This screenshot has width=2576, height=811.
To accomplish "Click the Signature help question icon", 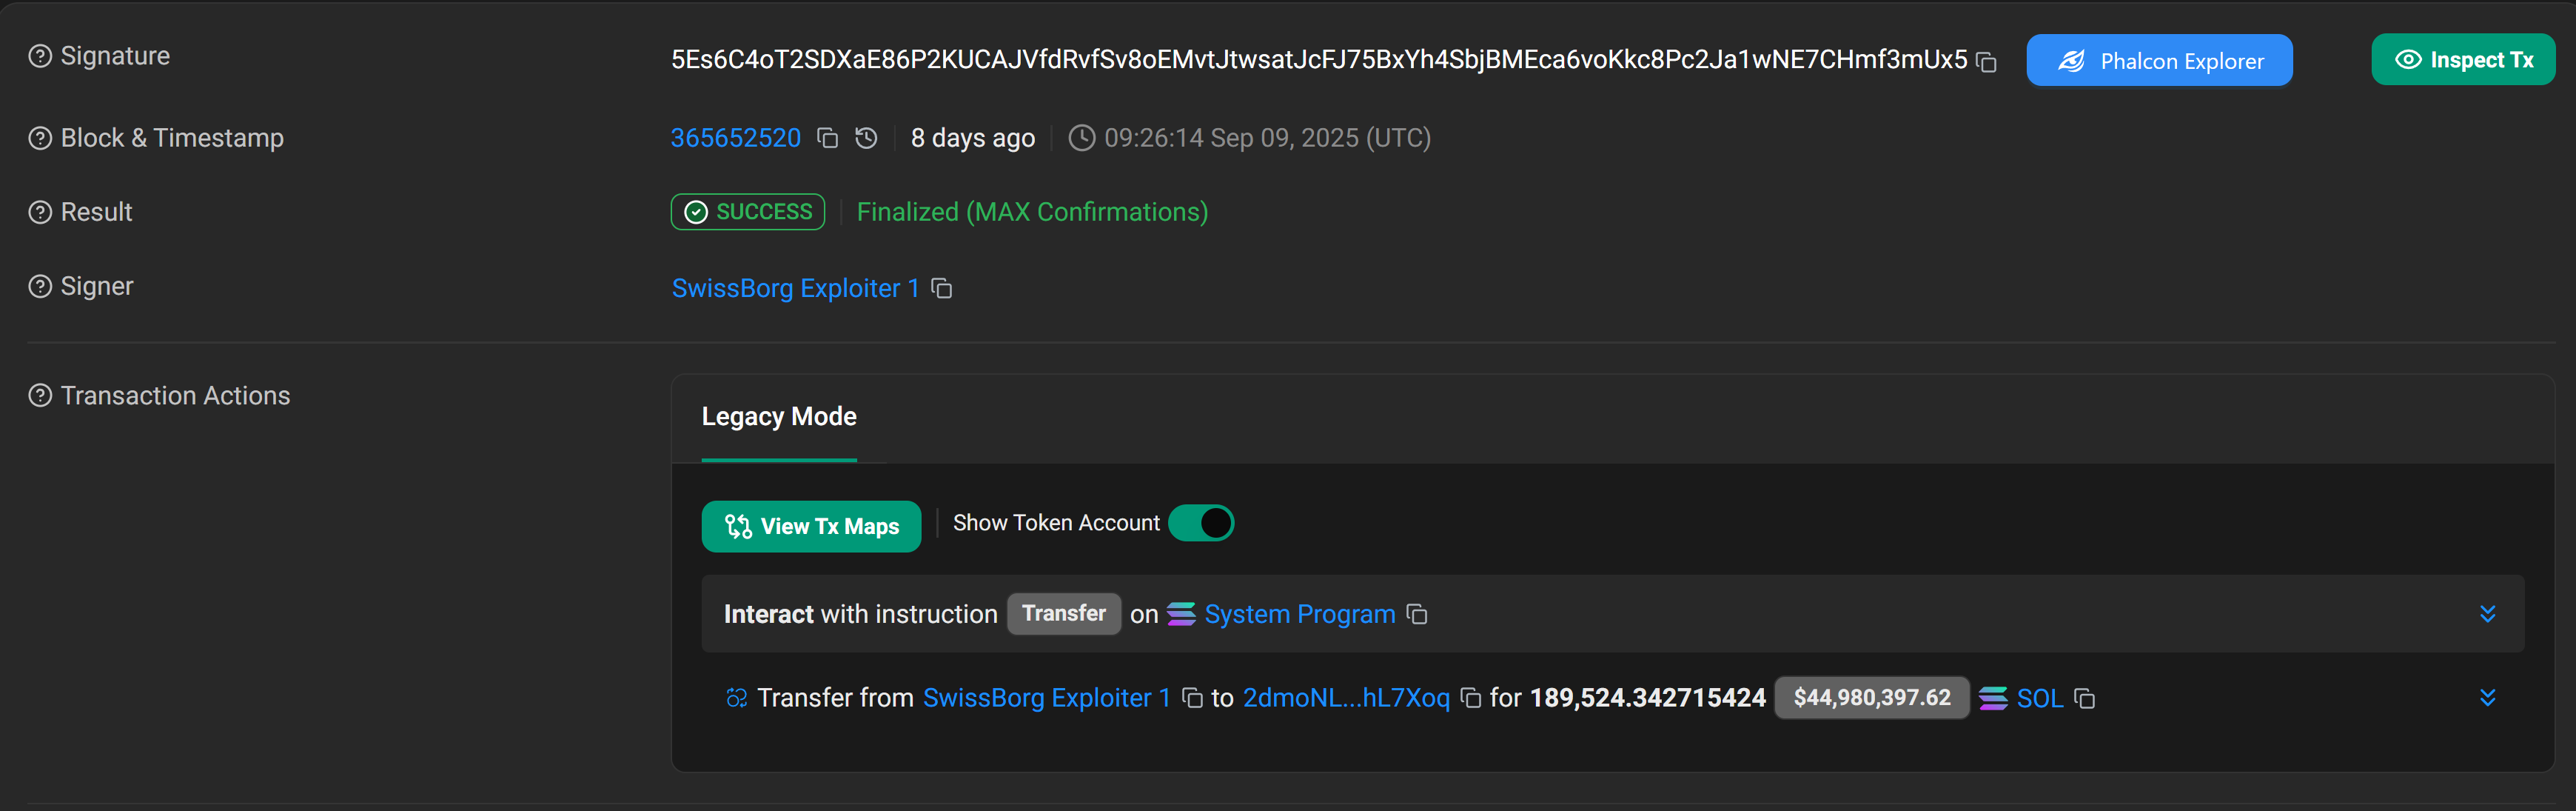I will 40,56.
